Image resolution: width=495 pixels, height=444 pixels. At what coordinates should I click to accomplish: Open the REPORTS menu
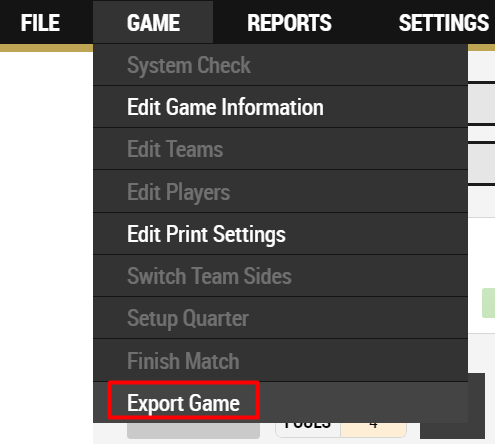[289, 22]
